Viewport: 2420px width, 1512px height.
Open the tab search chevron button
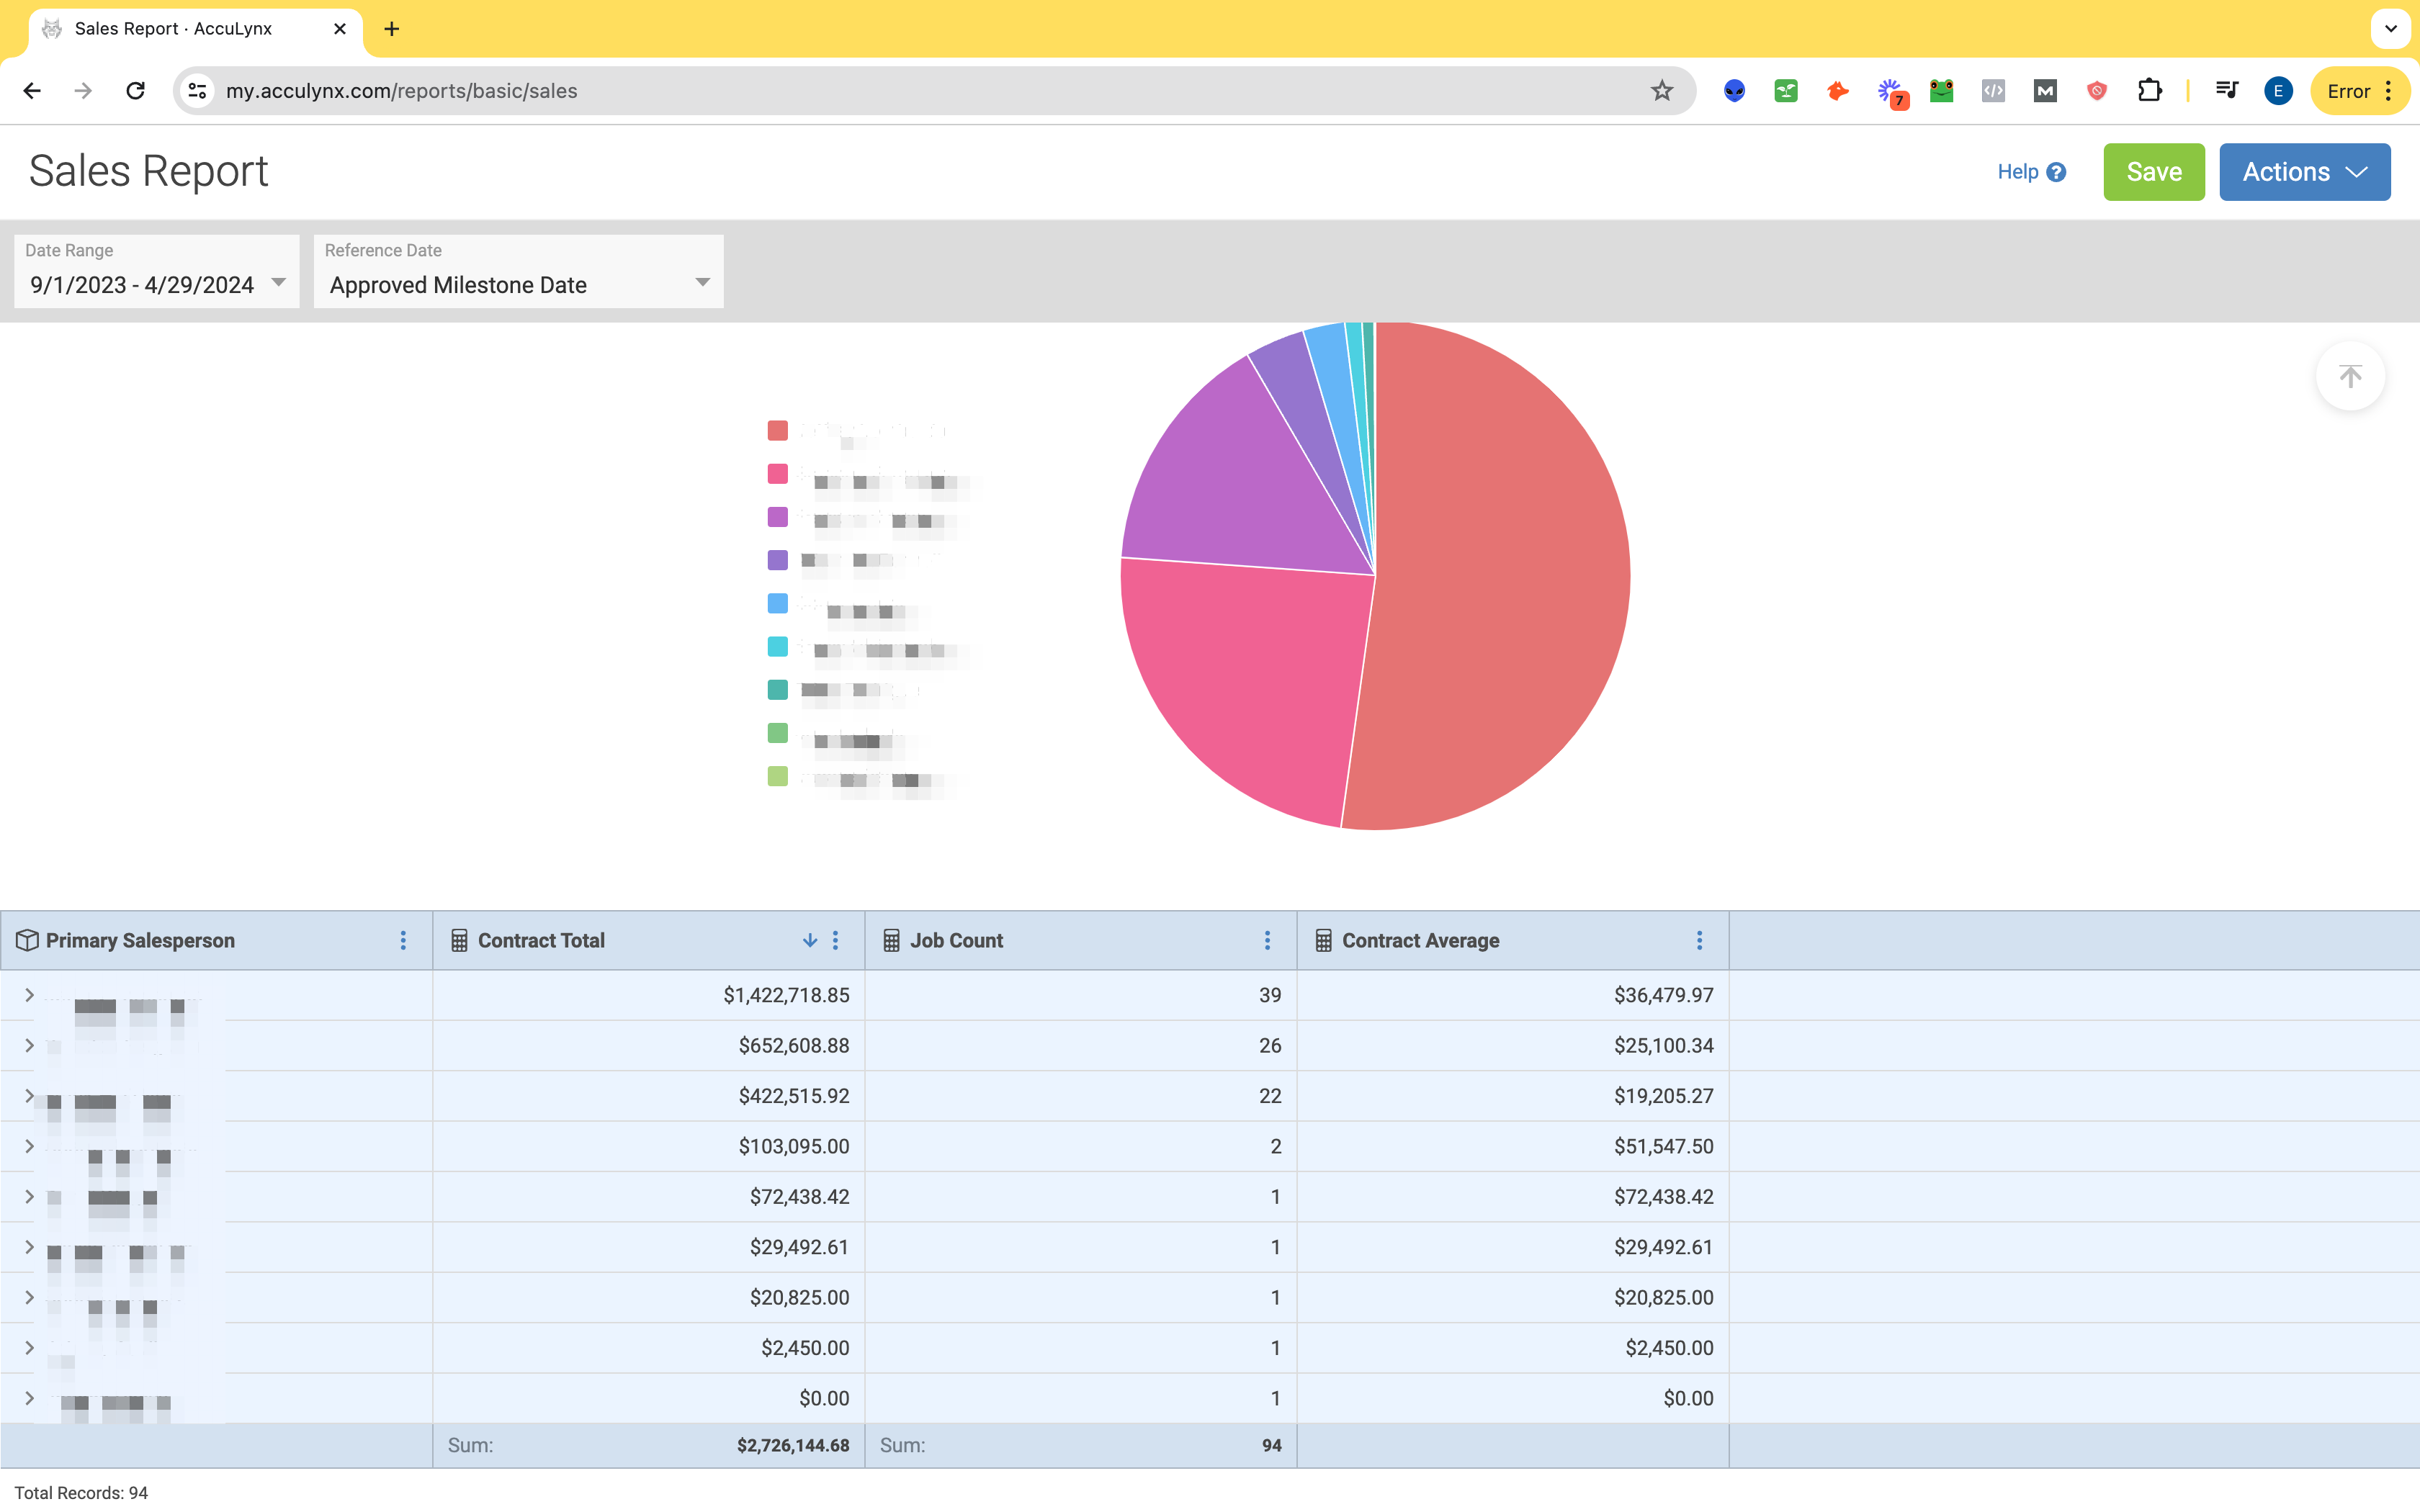[2391, 29]
